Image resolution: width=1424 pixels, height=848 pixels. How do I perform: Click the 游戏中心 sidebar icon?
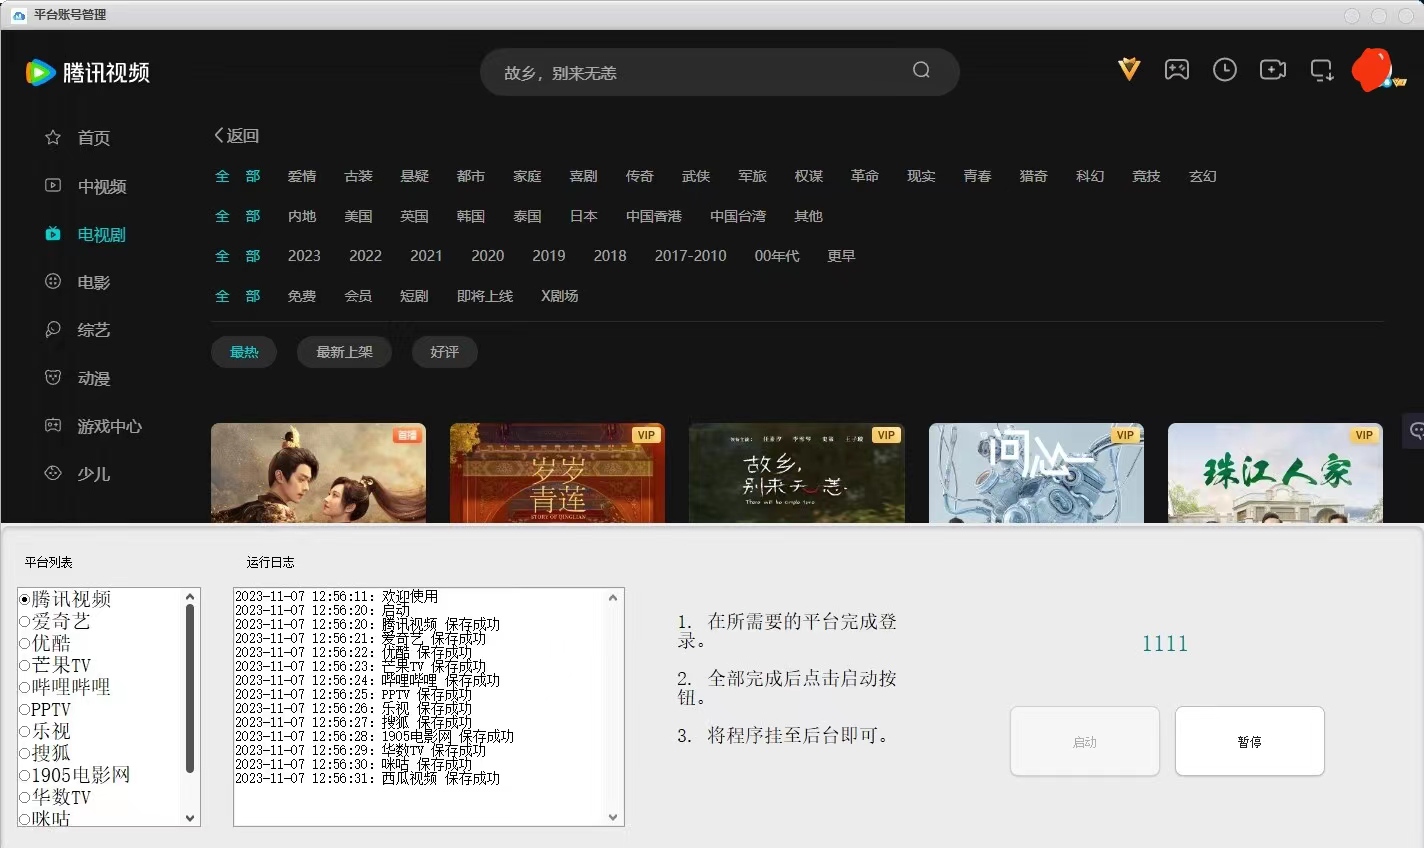[53, 426]
